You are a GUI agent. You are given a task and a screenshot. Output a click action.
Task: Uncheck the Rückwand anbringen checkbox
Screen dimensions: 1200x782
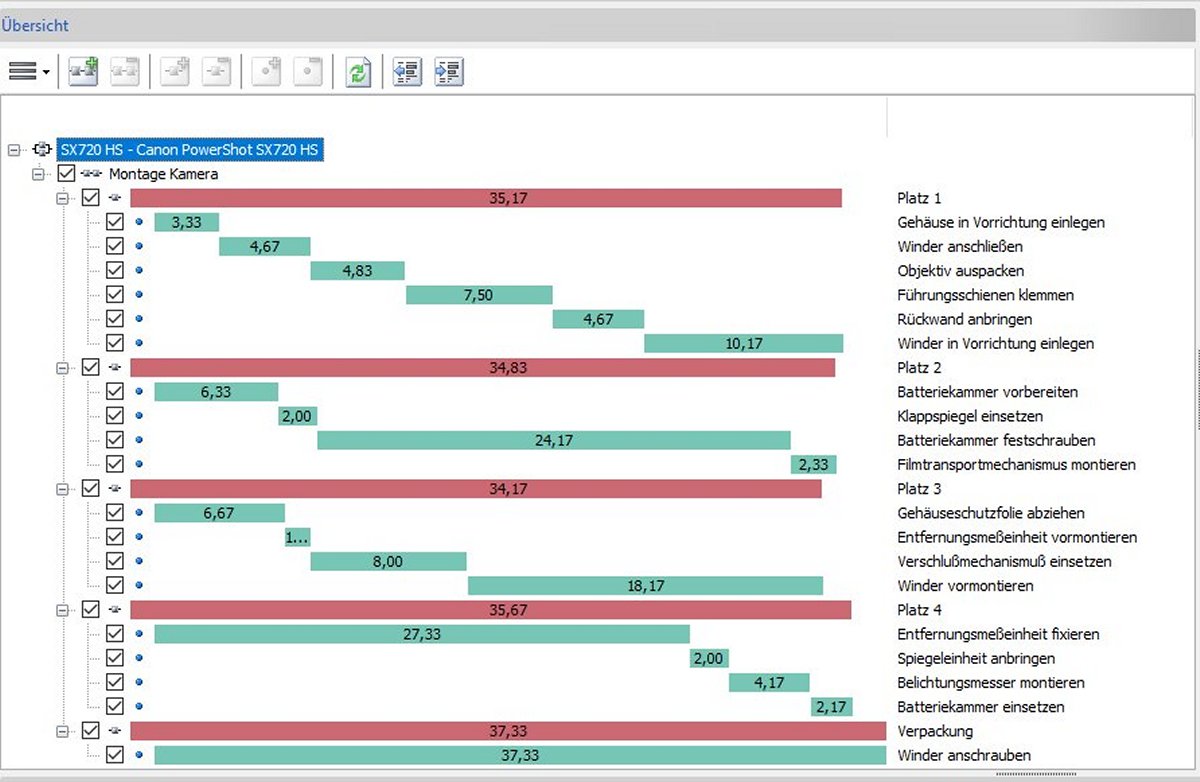(115, 319)
